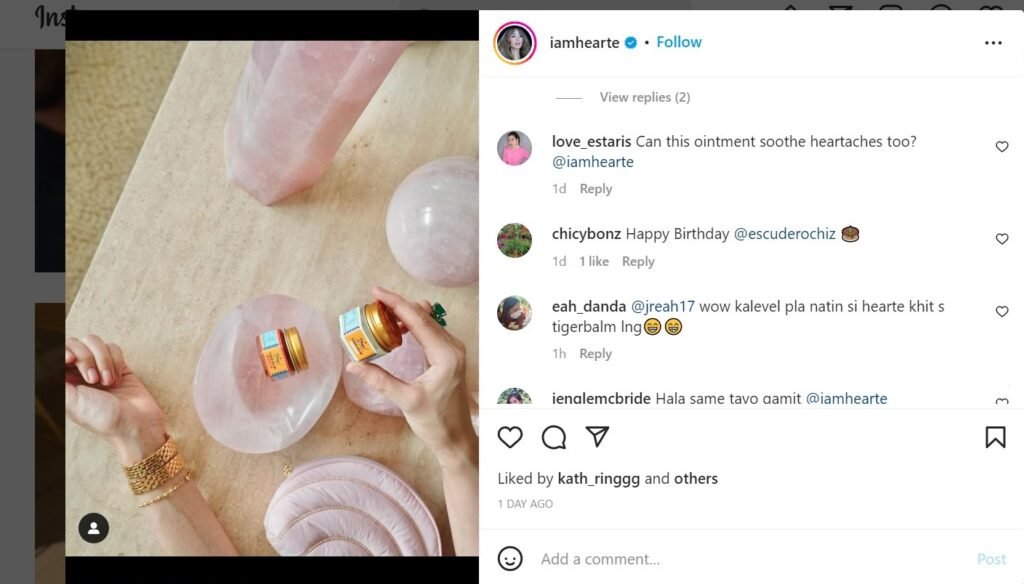Open the three-dot more options menu

(993, 43)
